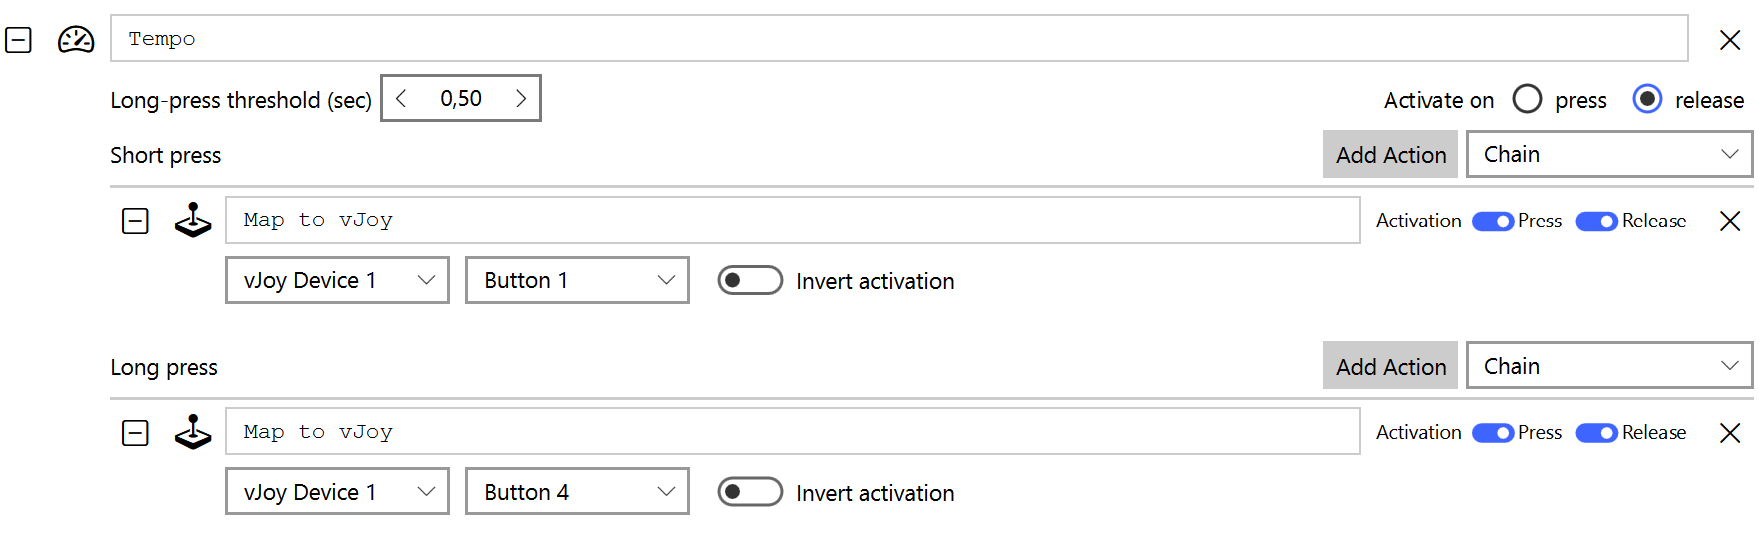Click the joystick icon in Short press action

[193, 221]
